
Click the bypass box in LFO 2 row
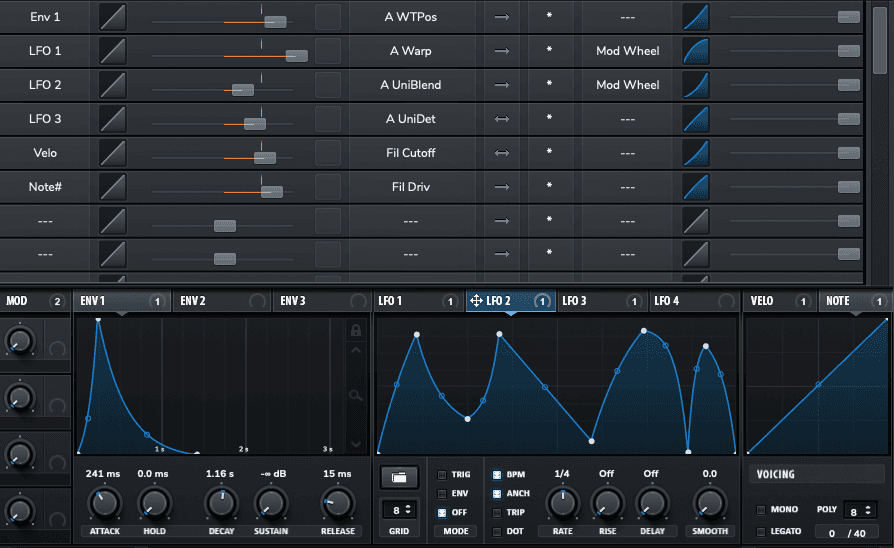[x=328, y=85]
